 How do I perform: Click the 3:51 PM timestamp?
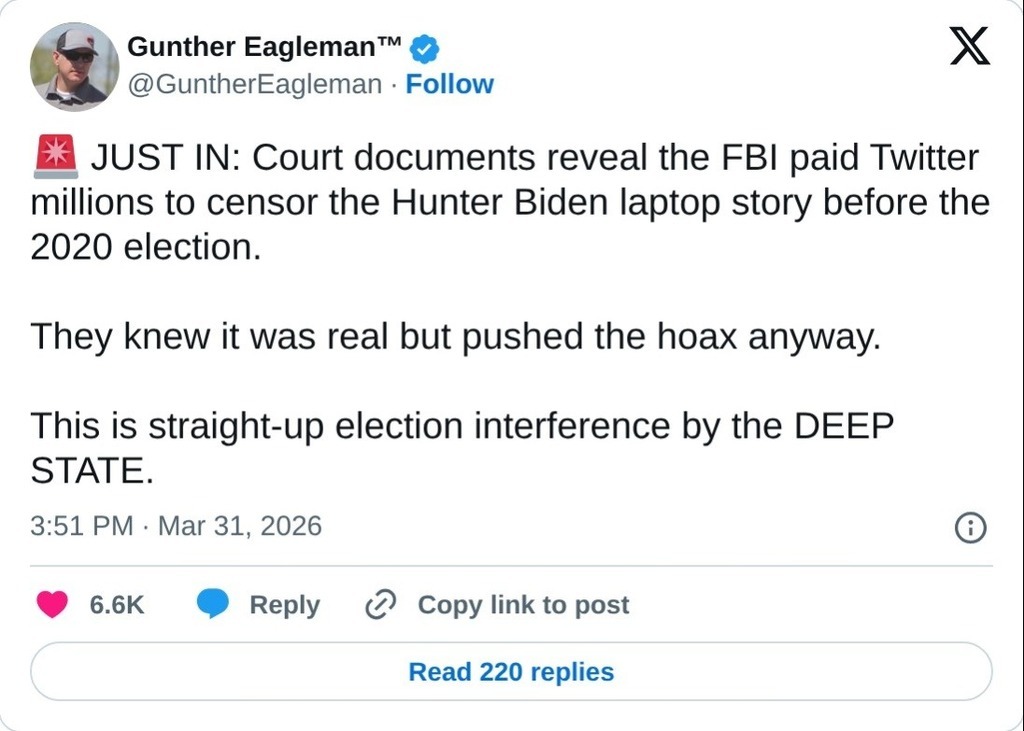[x=82, y=526]
